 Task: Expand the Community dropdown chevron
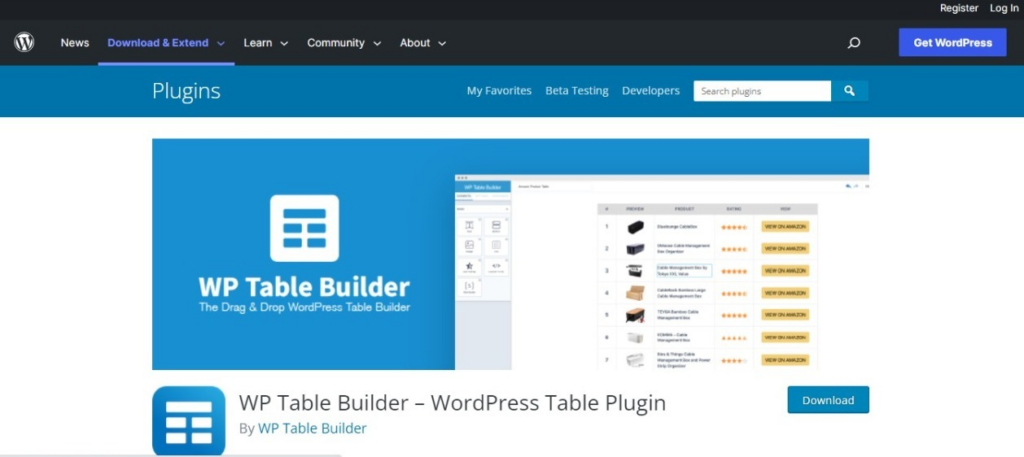pyautogui.click(x=377, y=43)
